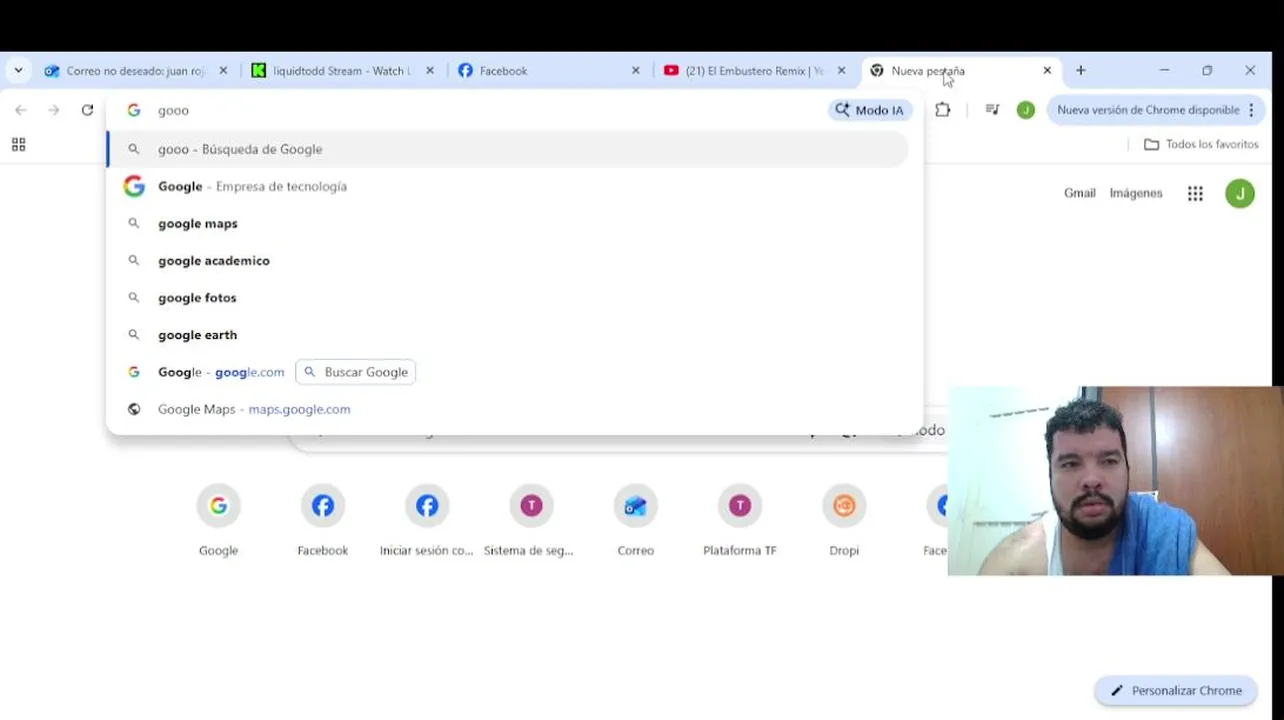
Task: Minimize the Chrome window
Action: pos(1164,71)
